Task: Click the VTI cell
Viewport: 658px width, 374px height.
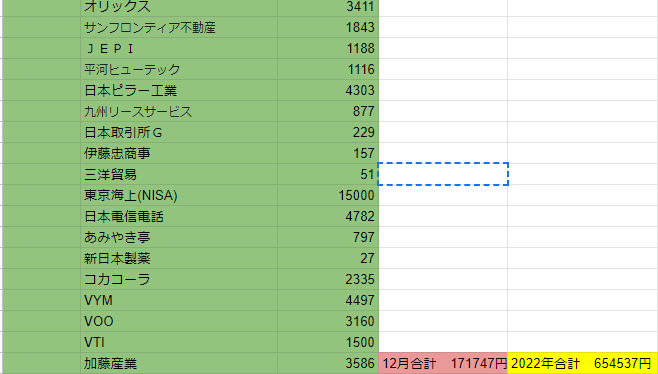Action: coord(179,342)
